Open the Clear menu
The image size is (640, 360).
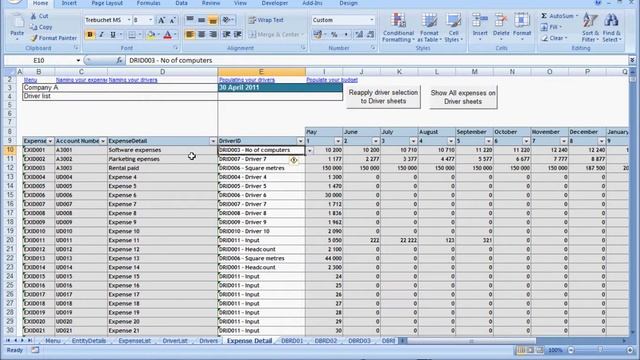pos(554,38)
